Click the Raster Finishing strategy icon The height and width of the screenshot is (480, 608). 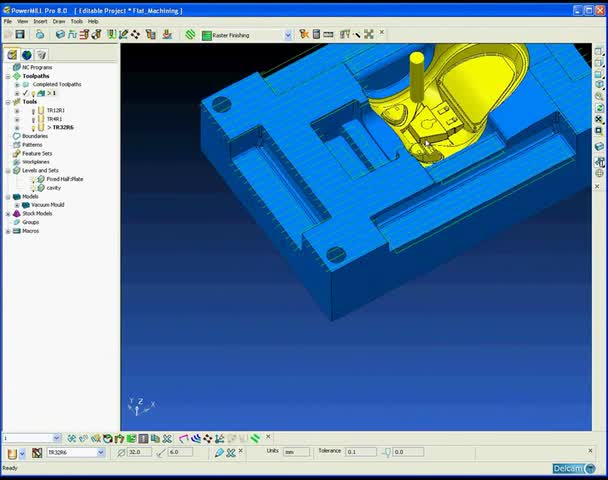[207, 36]
